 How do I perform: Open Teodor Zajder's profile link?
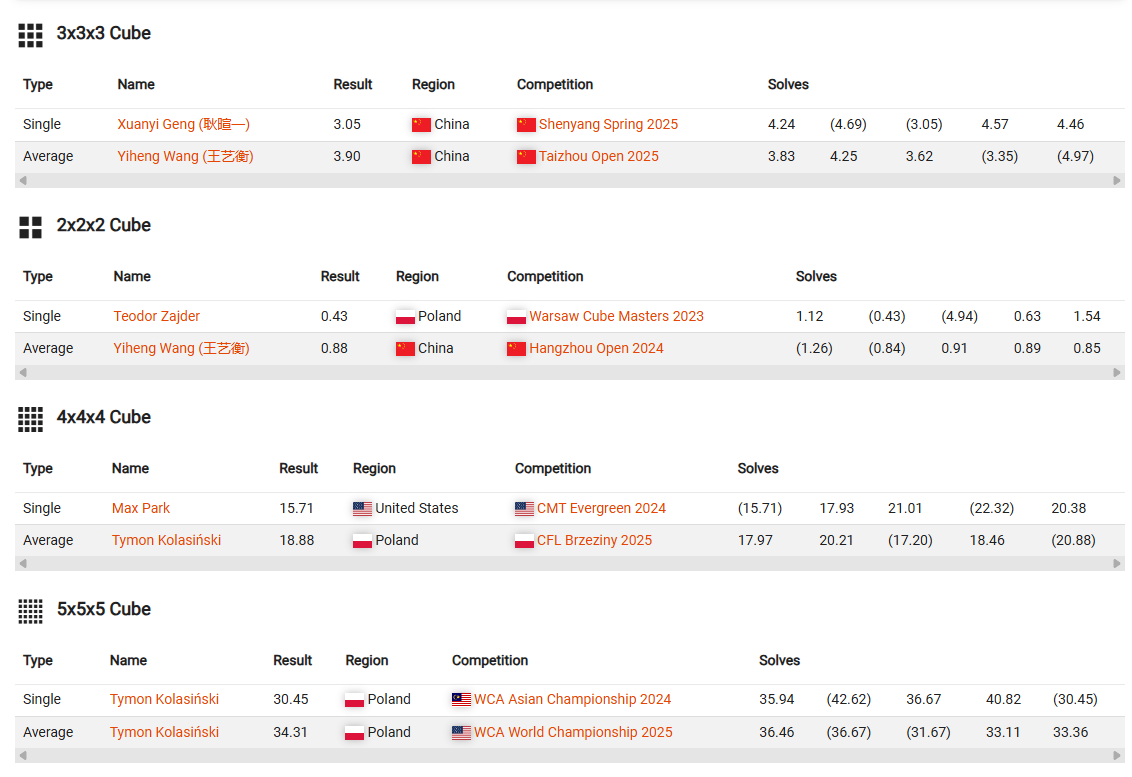(x=157, y=316)
